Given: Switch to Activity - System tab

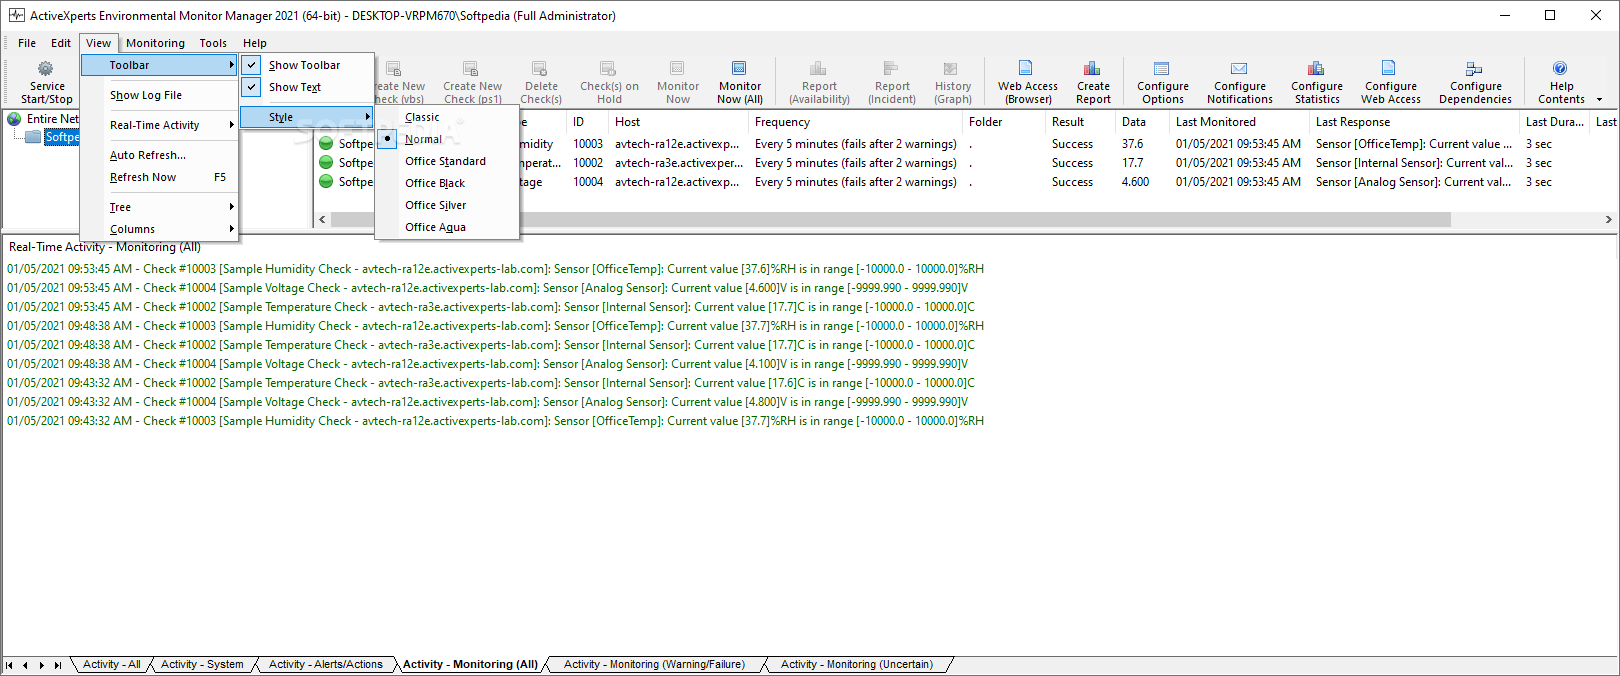Looking at the screenshot, I should pyautogui.click(x=202, y=664).
